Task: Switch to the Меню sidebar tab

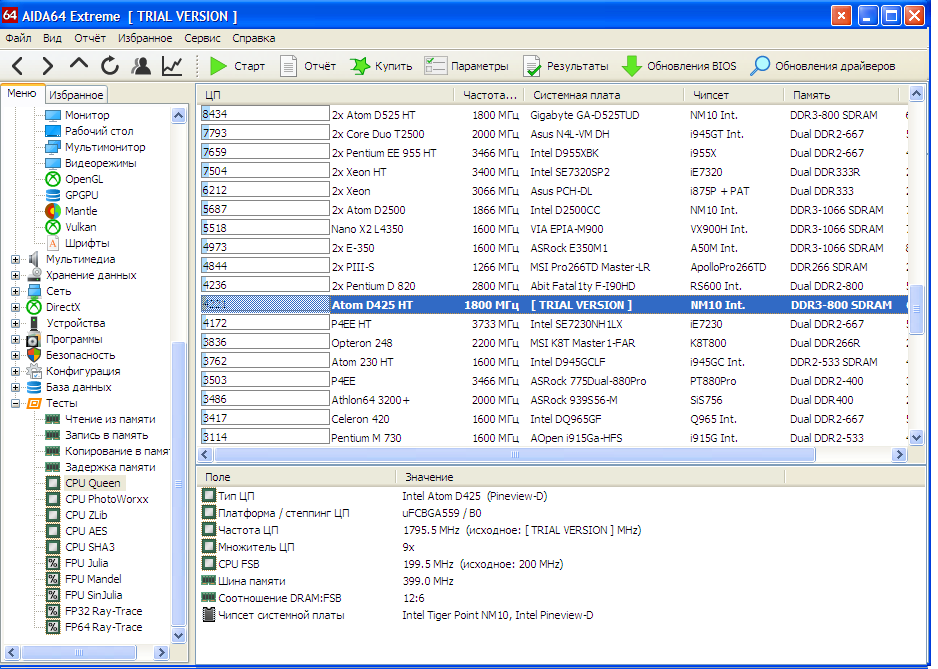Action: click(x=22, y=93)
